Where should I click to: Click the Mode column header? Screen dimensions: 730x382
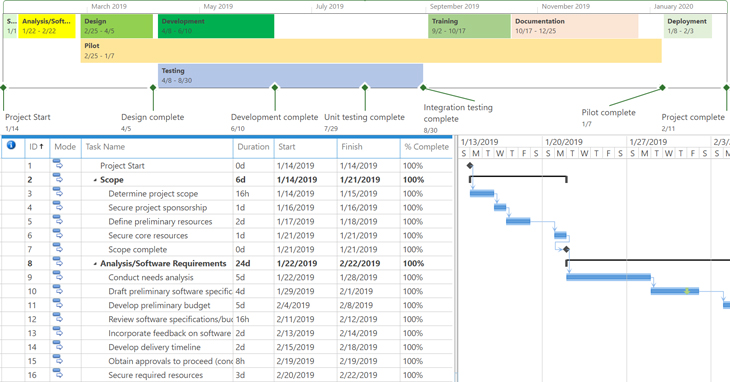point(65,147)
